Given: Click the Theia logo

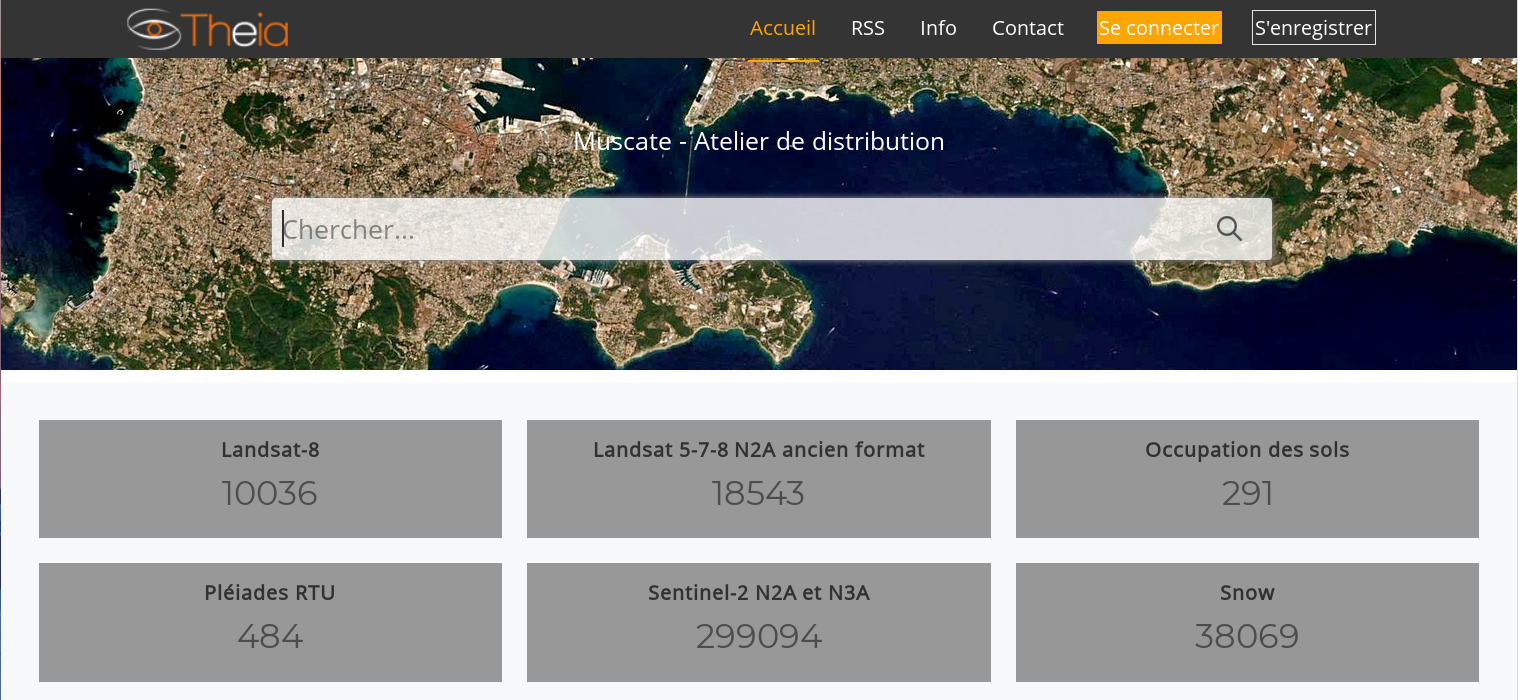Looking at the screenshot, I should coord(208,28).
